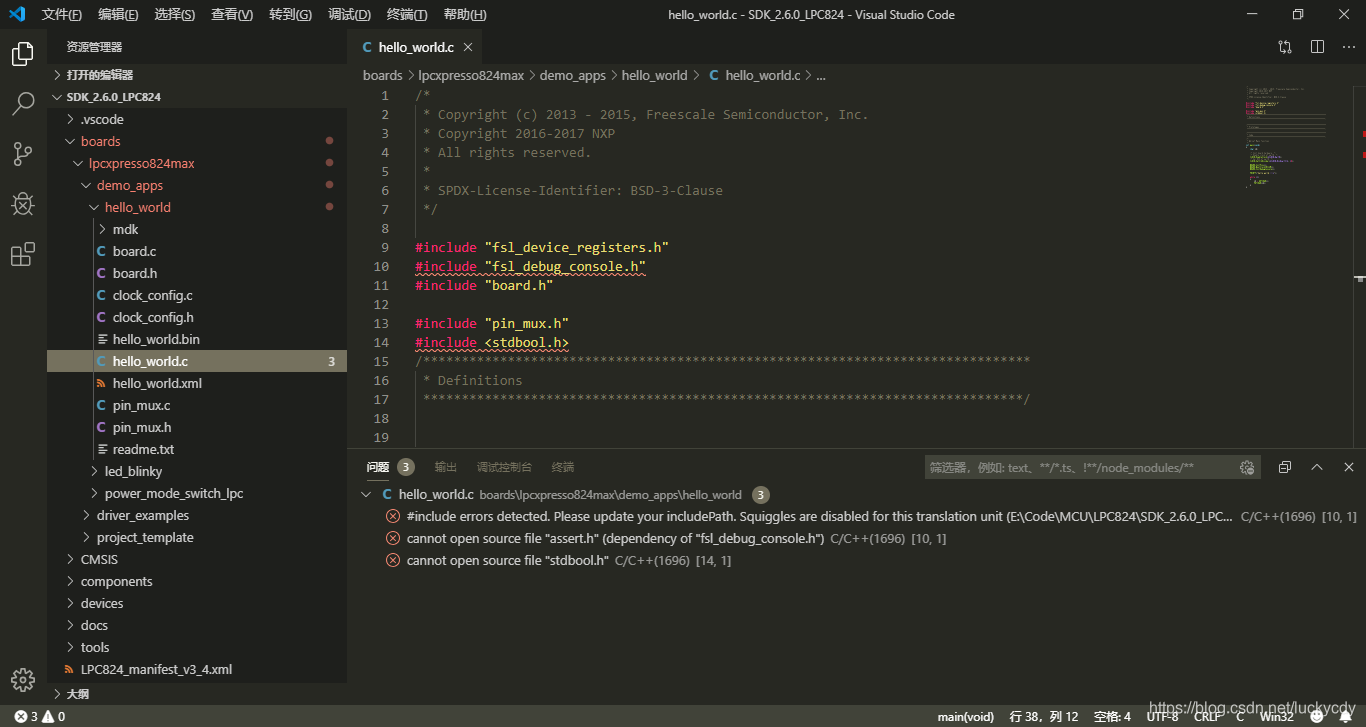This screenshot has width=1366, height=727.
Task: Split the editor to the right
Action: (1317, 47)
